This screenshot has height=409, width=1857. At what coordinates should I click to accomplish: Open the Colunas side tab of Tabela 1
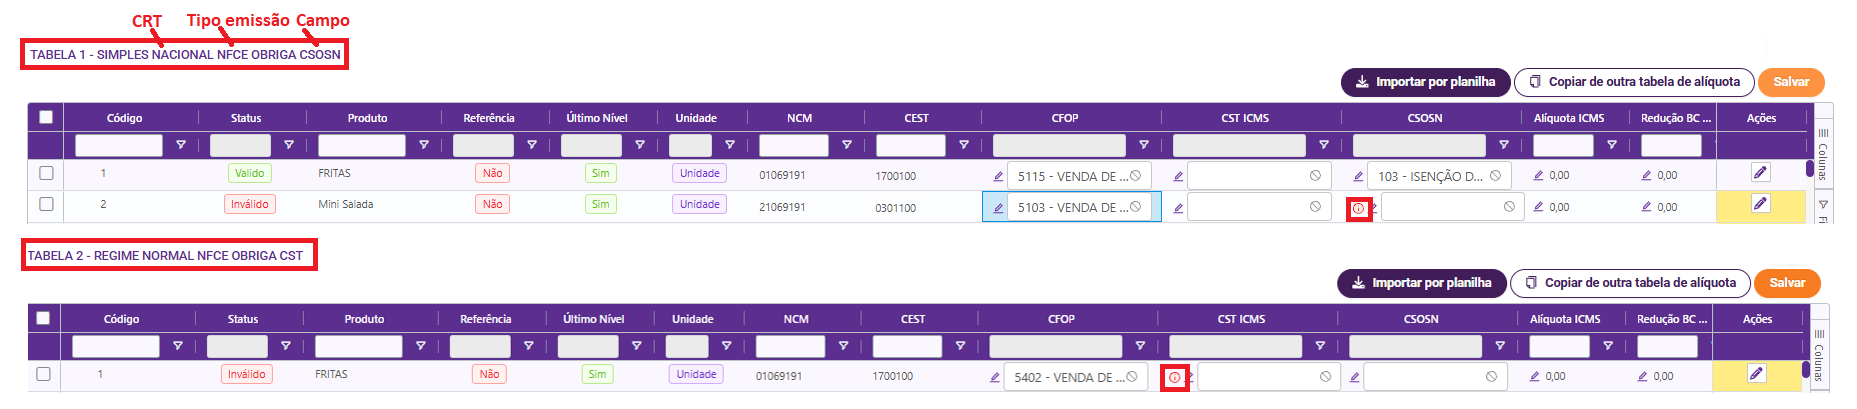[x=1822, y=155]
